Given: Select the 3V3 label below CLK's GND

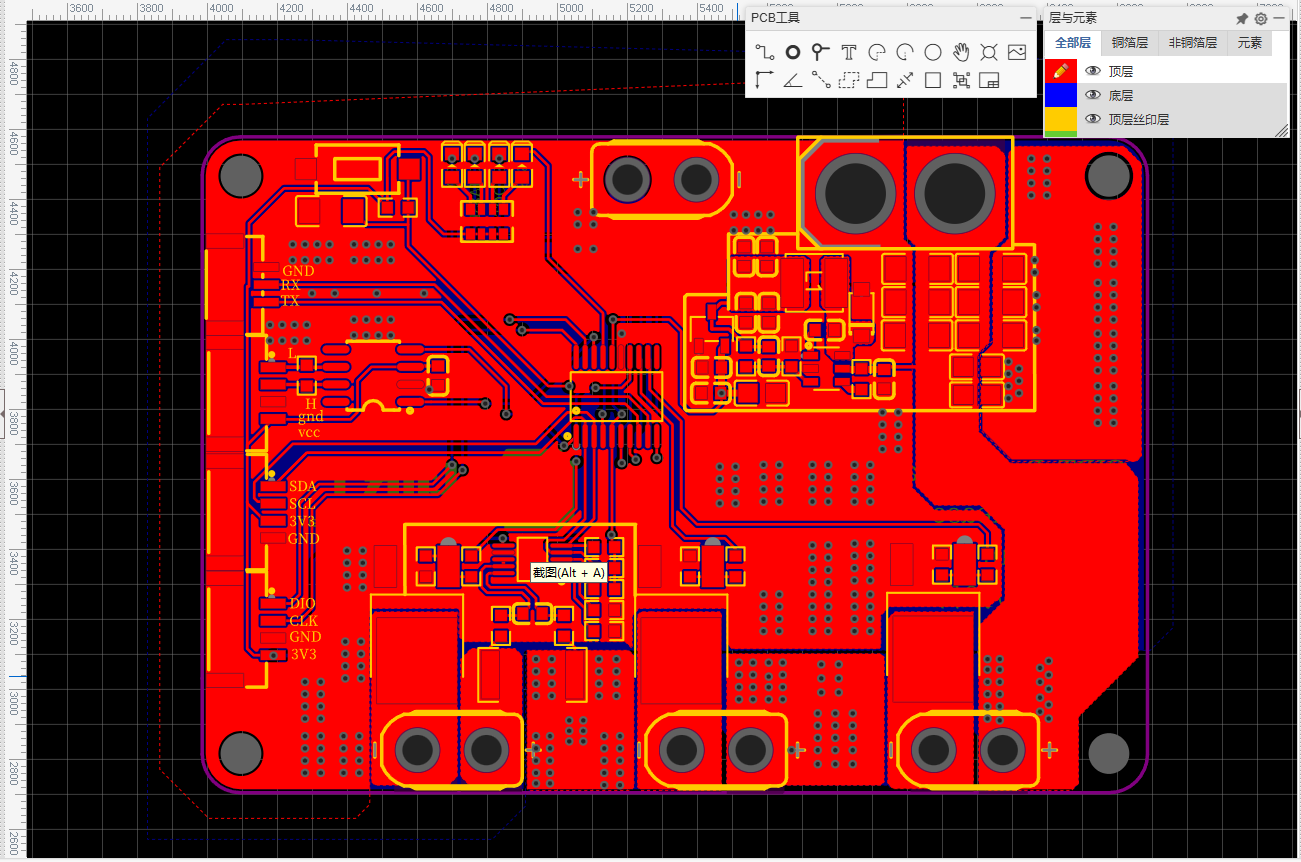Looking at the screenshot, I should pyautogui.click(x=304, y=654).
